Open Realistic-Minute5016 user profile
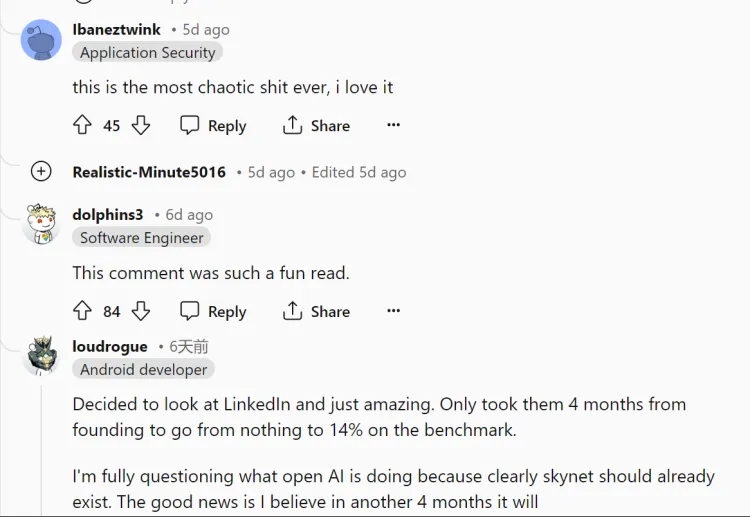This screenshot has height=517, width=750. (x=149, y=172)
